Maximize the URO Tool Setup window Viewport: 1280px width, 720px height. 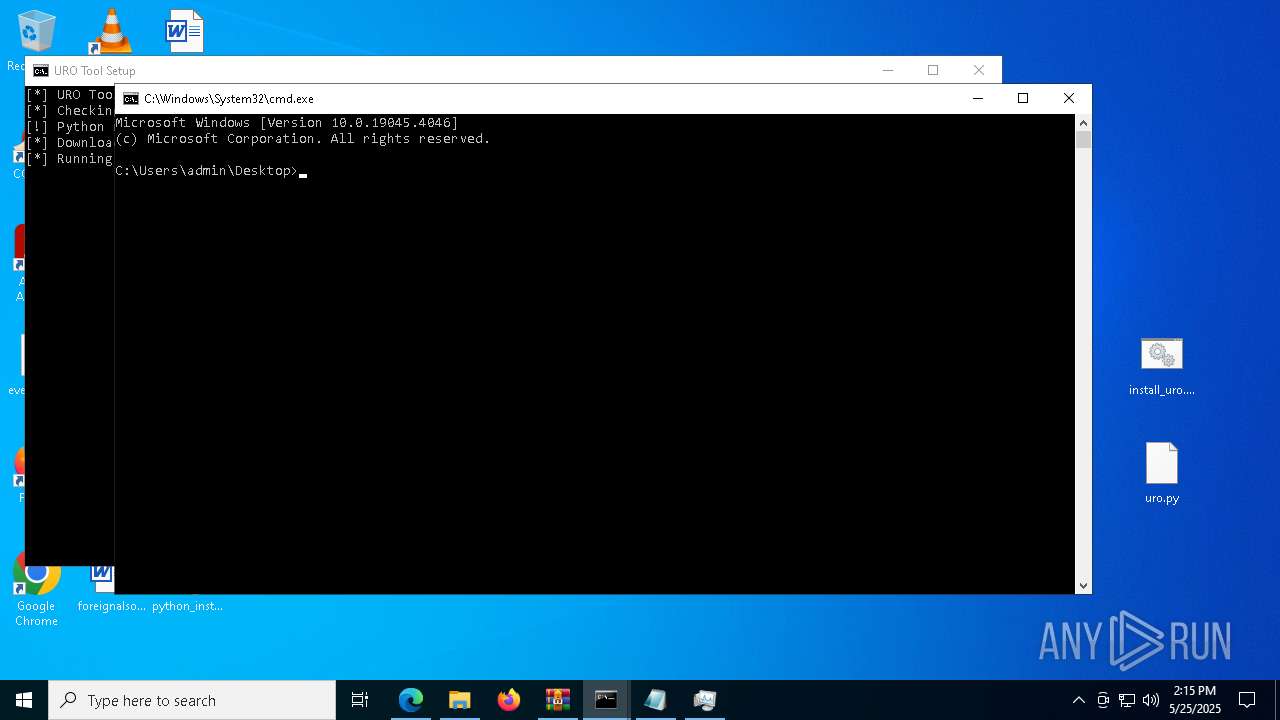tap(933, 70)
